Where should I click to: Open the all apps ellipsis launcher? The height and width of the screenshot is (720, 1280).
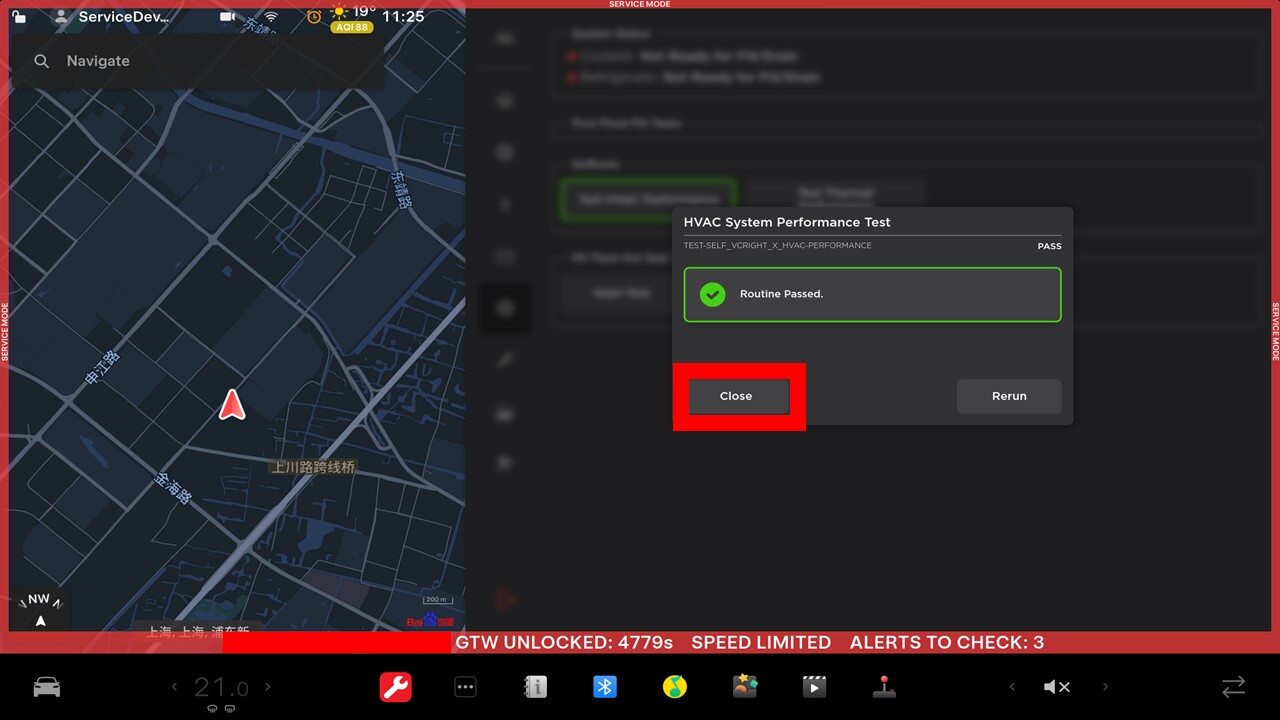click(465, 687)
